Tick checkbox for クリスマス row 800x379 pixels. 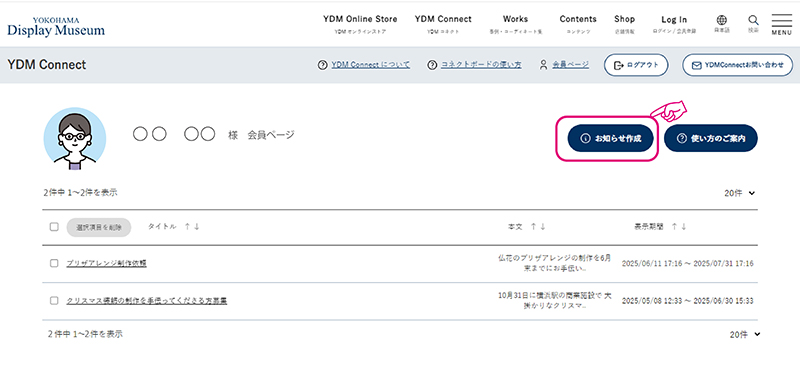[x=54, y=300]
